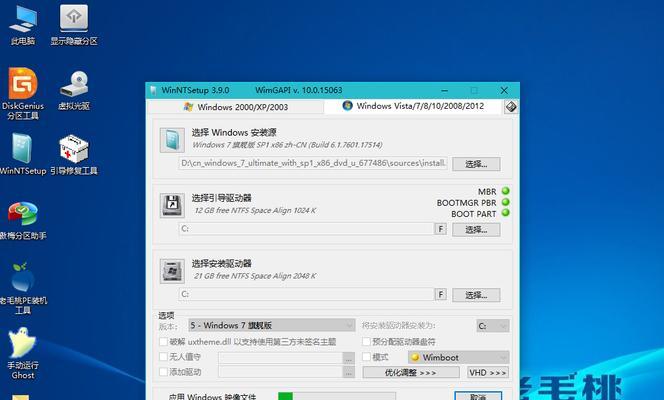Image resolution: width=664 pixels, height=400 pixels.
Task: Click the BOOT PART green status light
Action: 505,212
